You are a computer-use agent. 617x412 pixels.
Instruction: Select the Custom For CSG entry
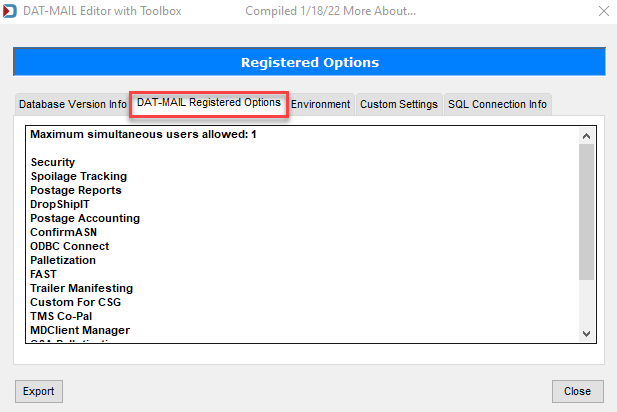point(76,302)
